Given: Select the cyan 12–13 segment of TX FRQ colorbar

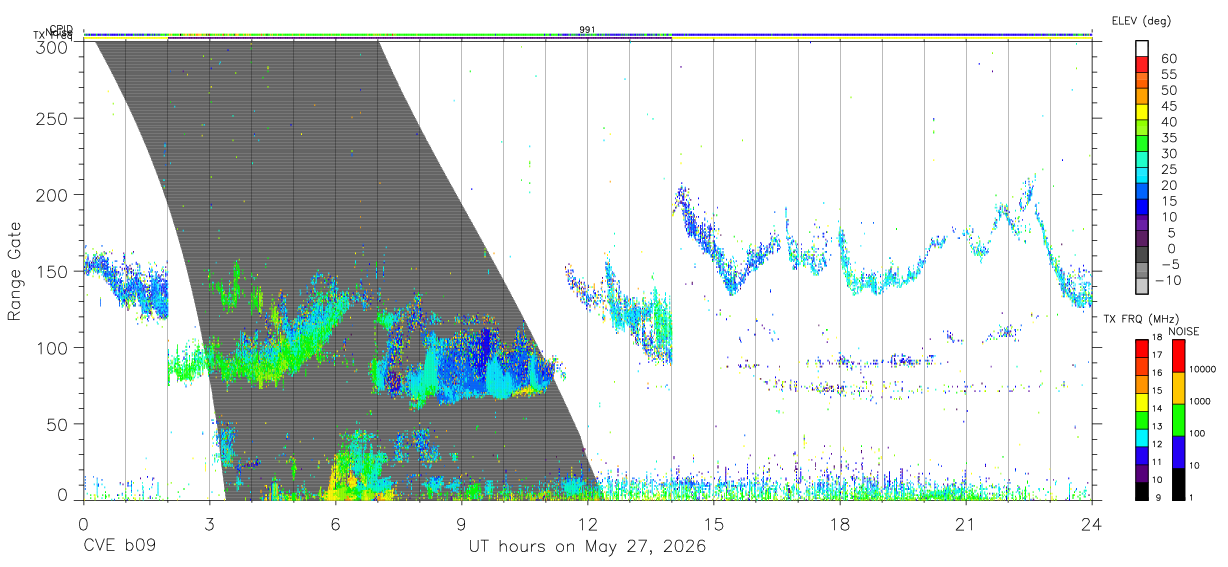Looking at the screenshot, I should 1142,437.
